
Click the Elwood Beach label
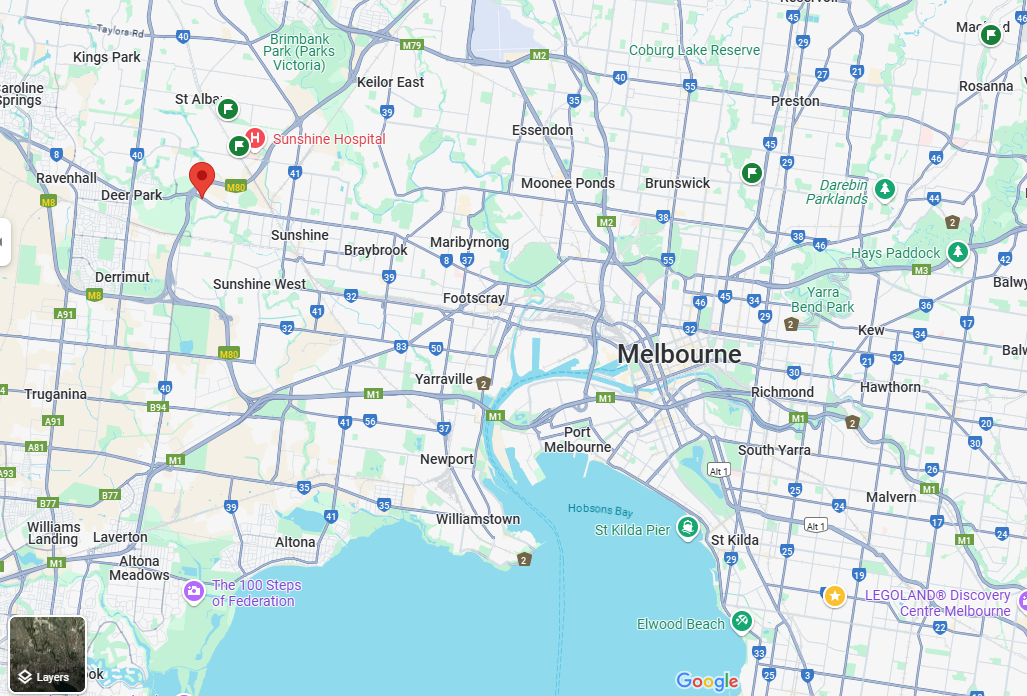681,624
